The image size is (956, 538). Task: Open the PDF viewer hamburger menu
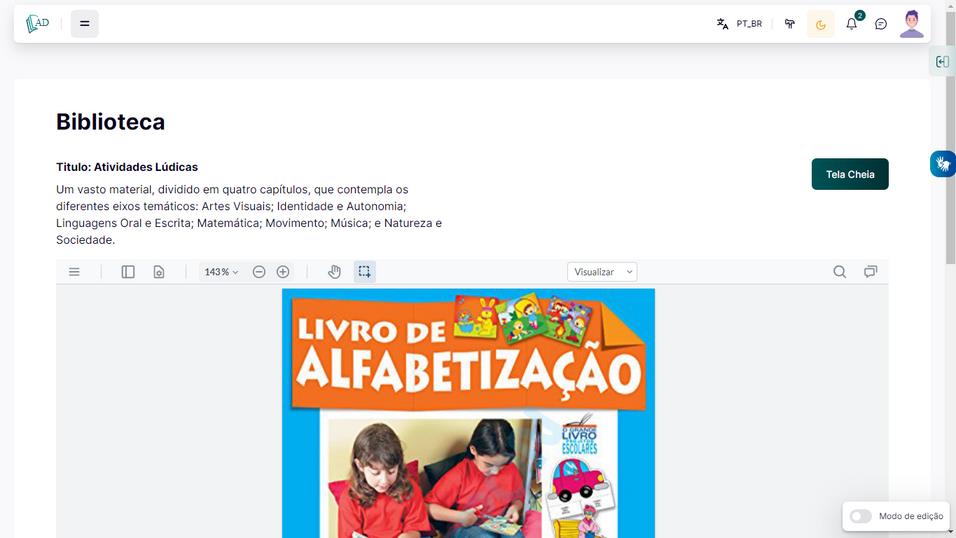click(74, 272)
